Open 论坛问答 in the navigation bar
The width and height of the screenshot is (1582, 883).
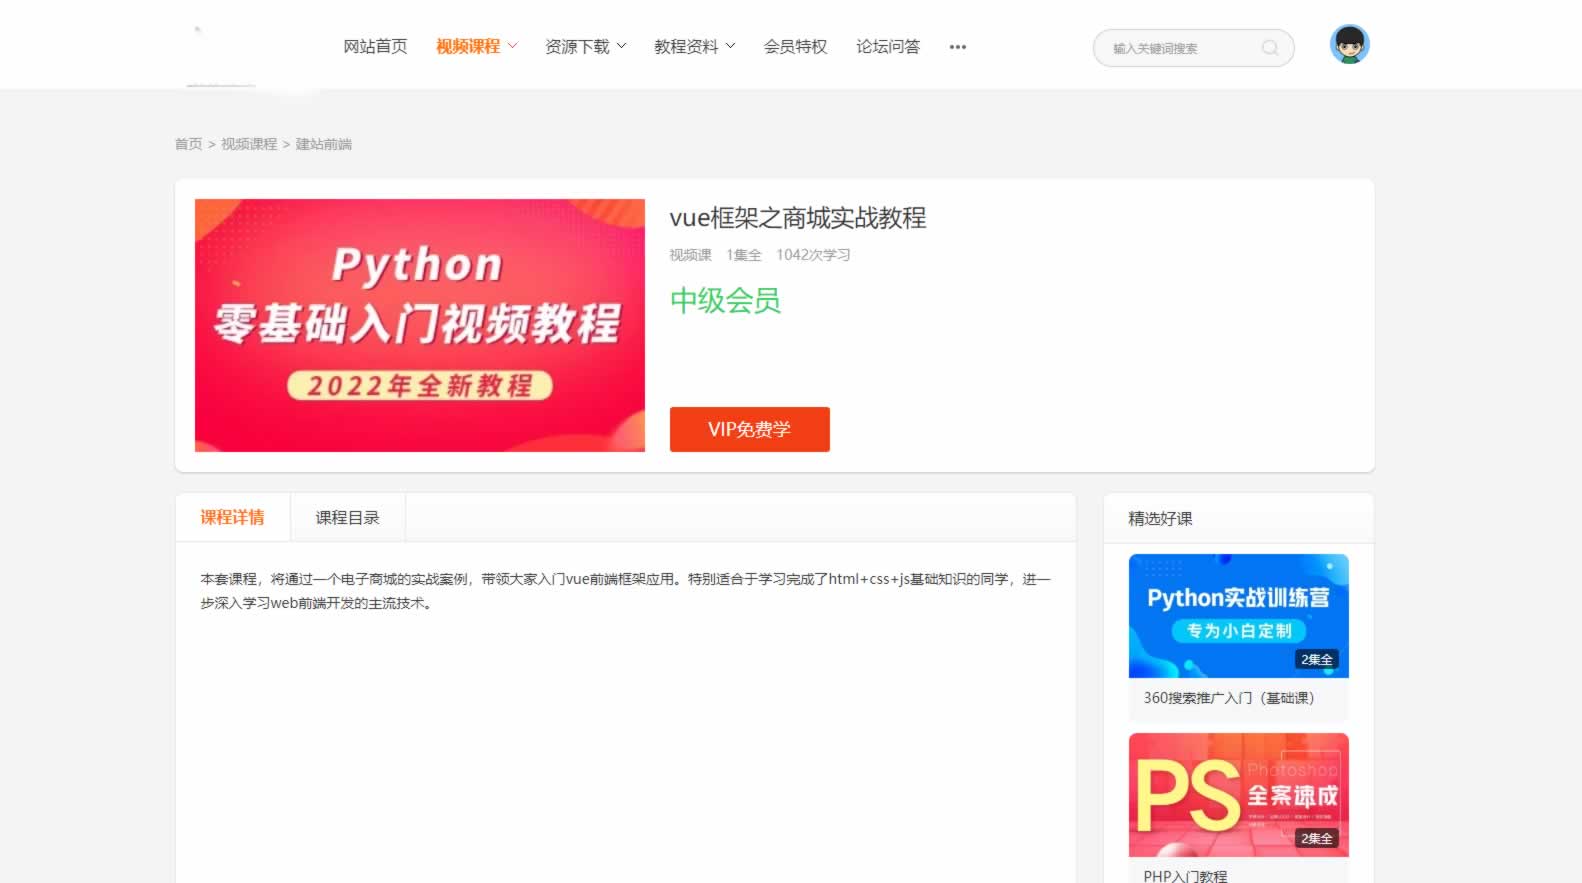tap(887, 47)
